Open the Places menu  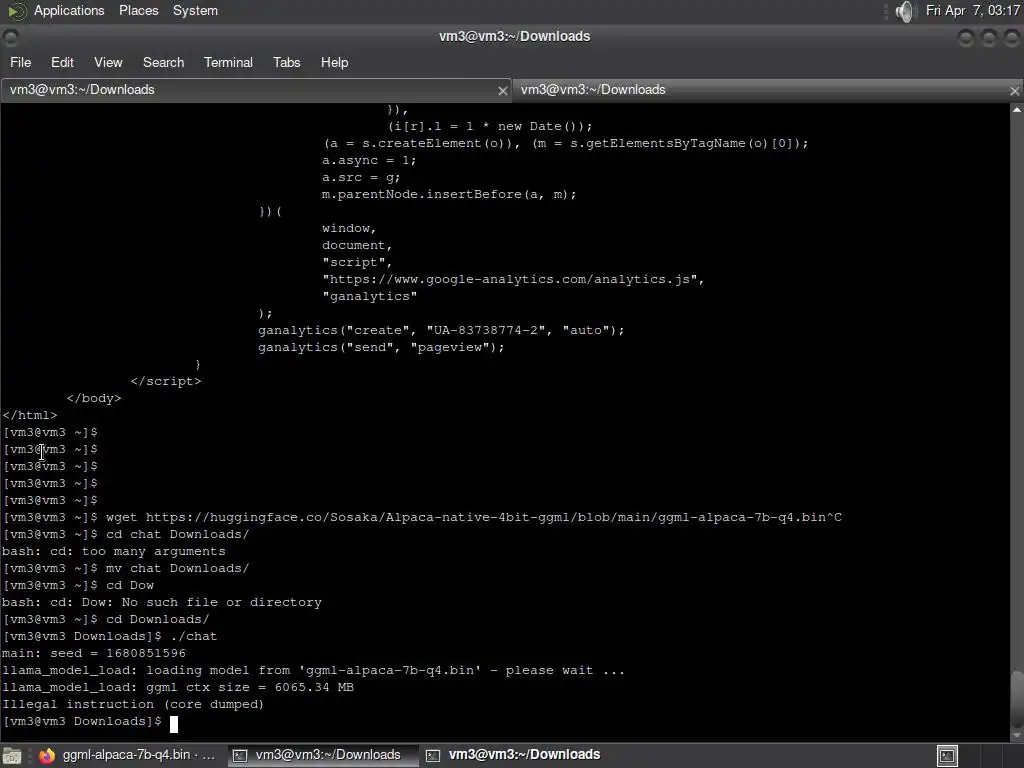138,10
